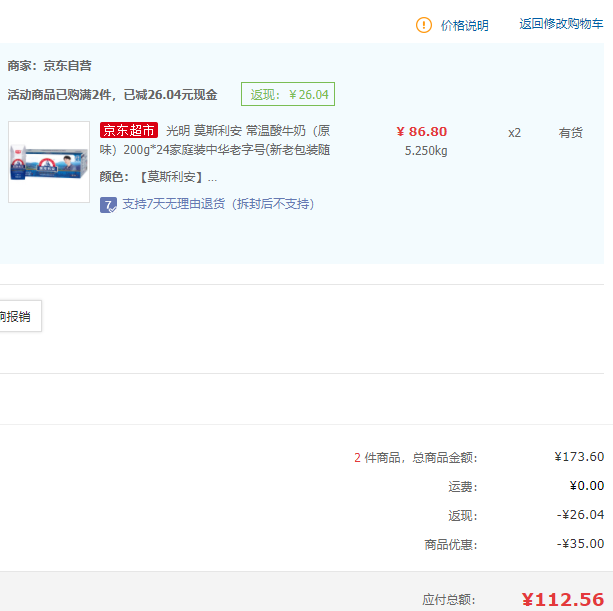Click the ¥112.56 payable total
The width and height of the screenshot is (613, 611).
click(x=562, y=599)
